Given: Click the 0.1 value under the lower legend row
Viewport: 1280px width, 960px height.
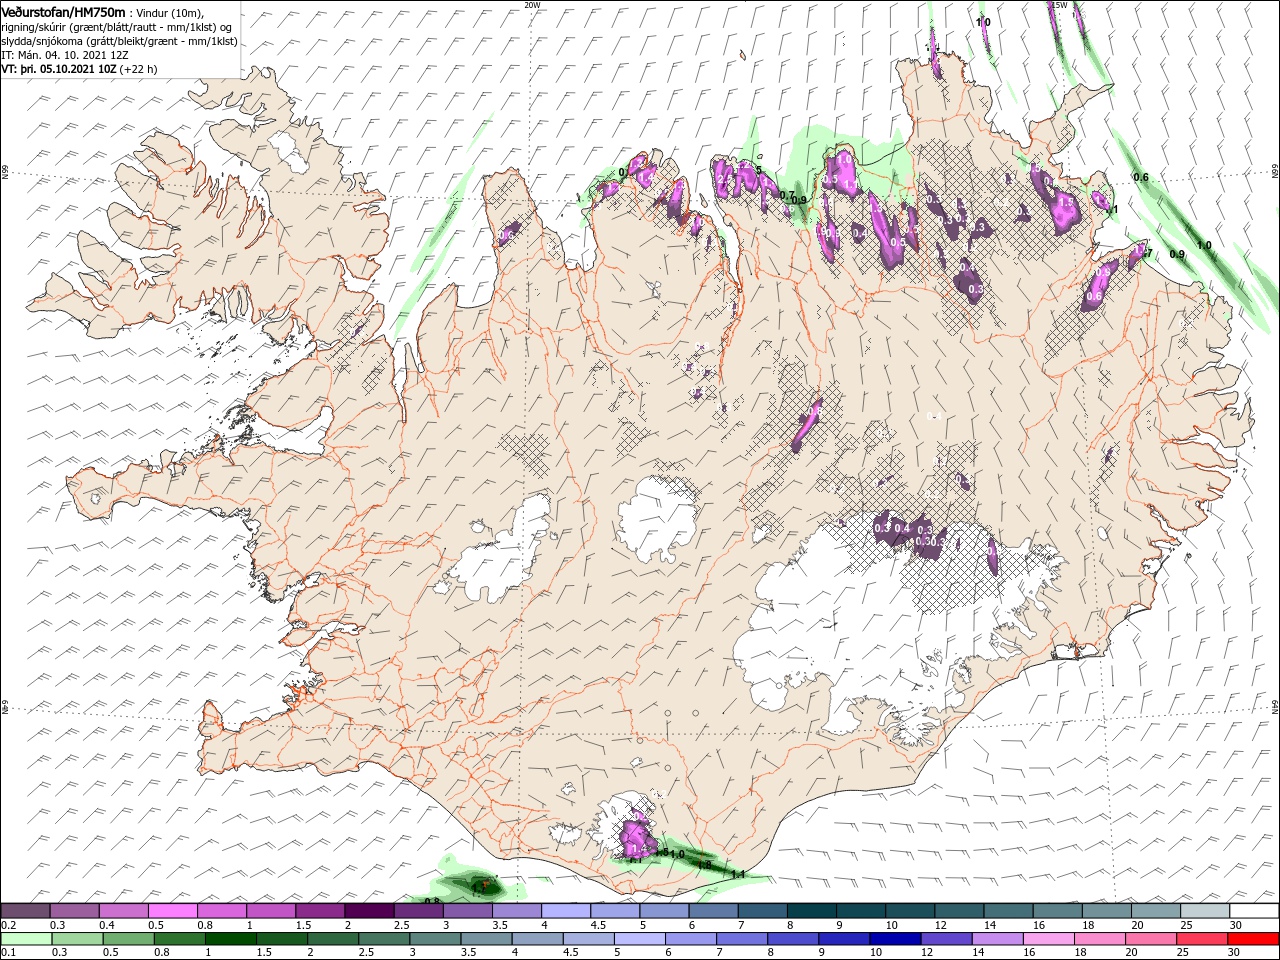Looking at the screenshot, I should [8, 953].
